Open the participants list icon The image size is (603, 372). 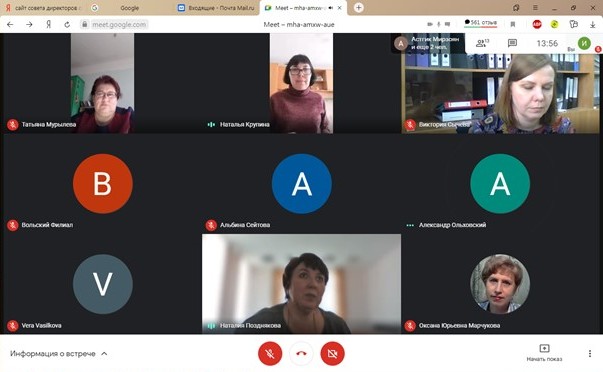tap(482, 43)
